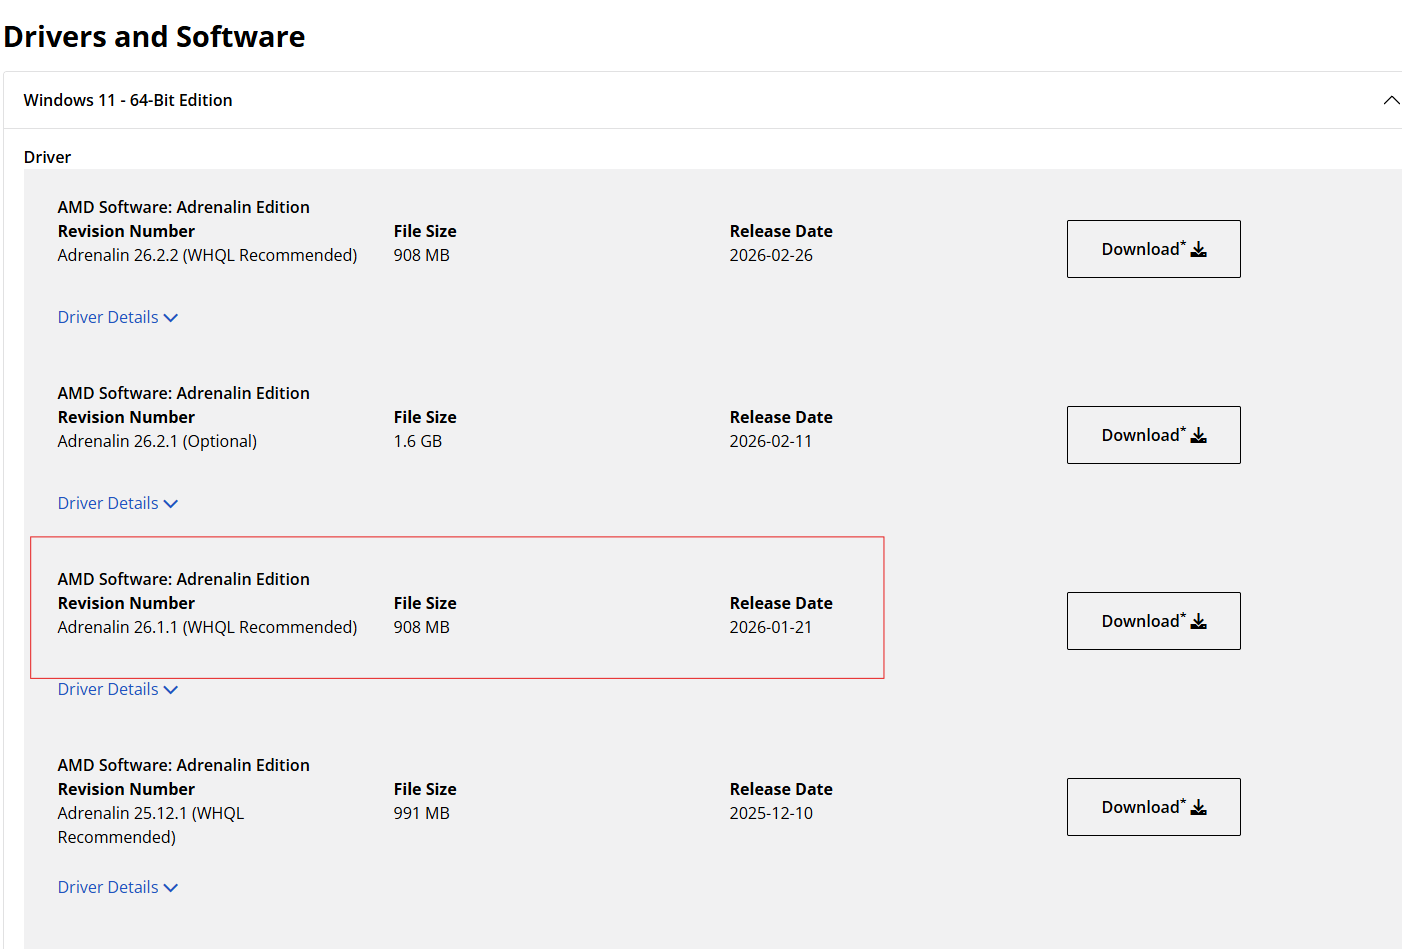This screenshot has height=949, width=1402.
Task: Download Adrenalin 26.2.2 WHQL Recommended driver
Action: 1153,249
